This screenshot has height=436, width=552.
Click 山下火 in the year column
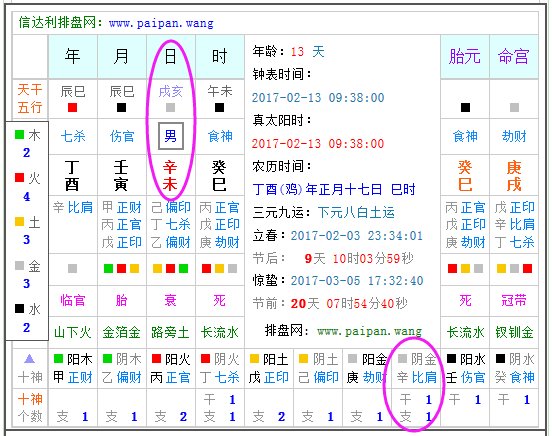point(73,332)
